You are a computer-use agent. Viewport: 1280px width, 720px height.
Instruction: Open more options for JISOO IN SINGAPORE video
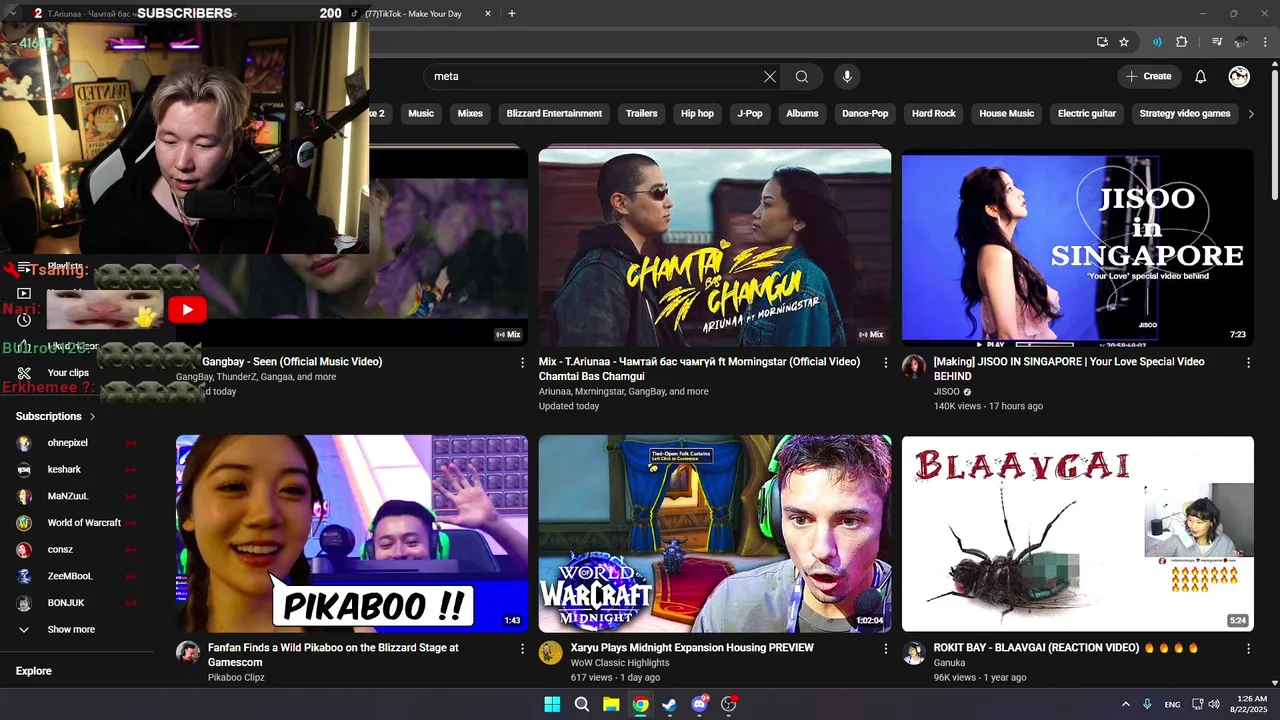1248,363
